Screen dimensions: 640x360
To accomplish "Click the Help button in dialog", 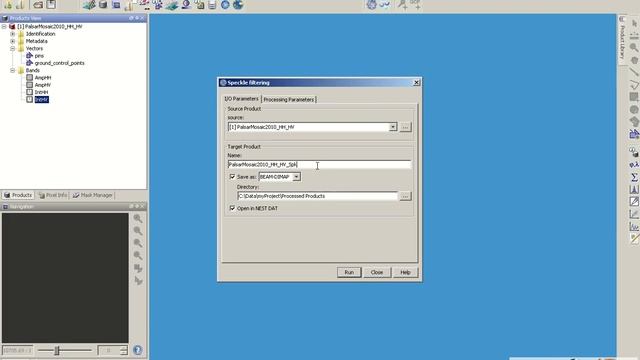I will 405,272.
